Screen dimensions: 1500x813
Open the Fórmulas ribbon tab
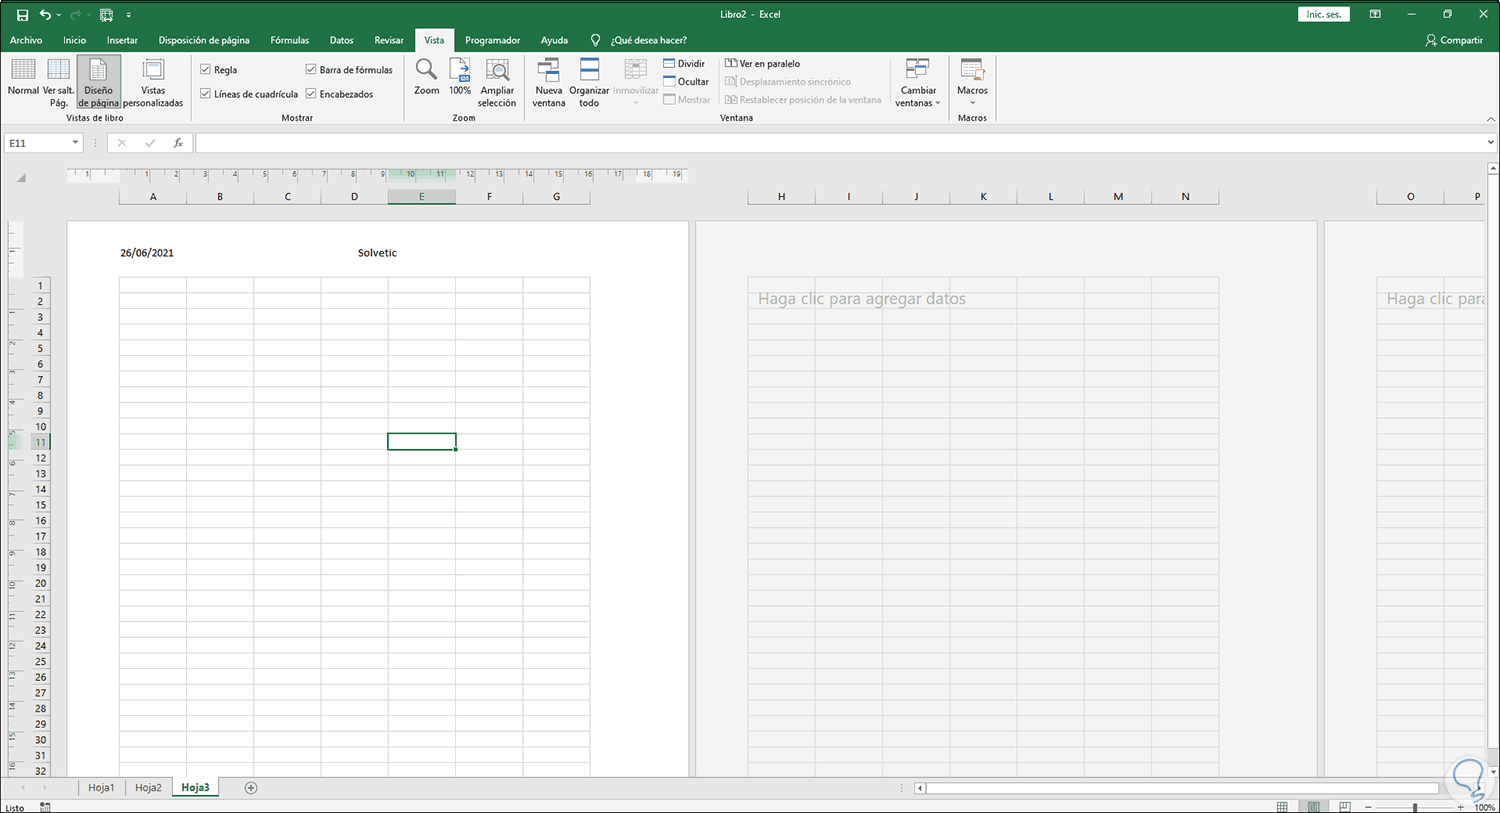(289, 40)
